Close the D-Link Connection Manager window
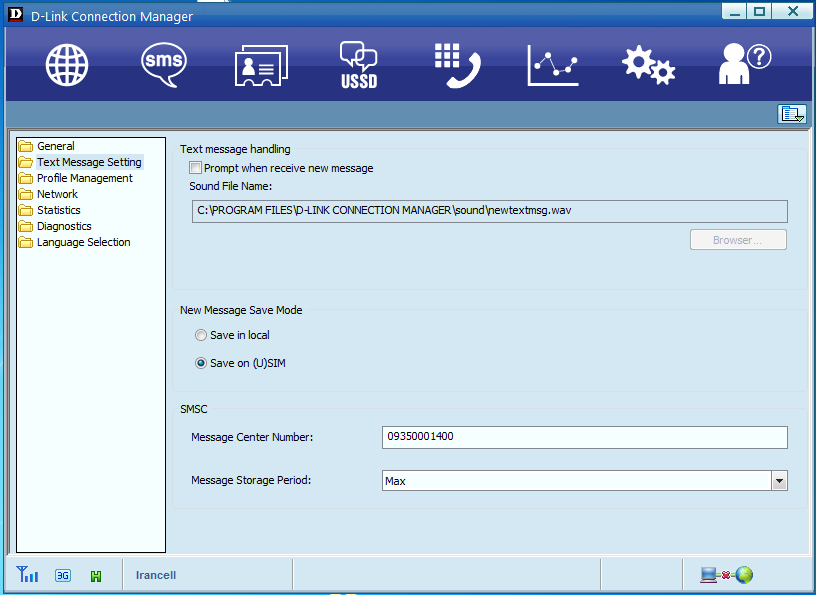 (x=792, y=11)
